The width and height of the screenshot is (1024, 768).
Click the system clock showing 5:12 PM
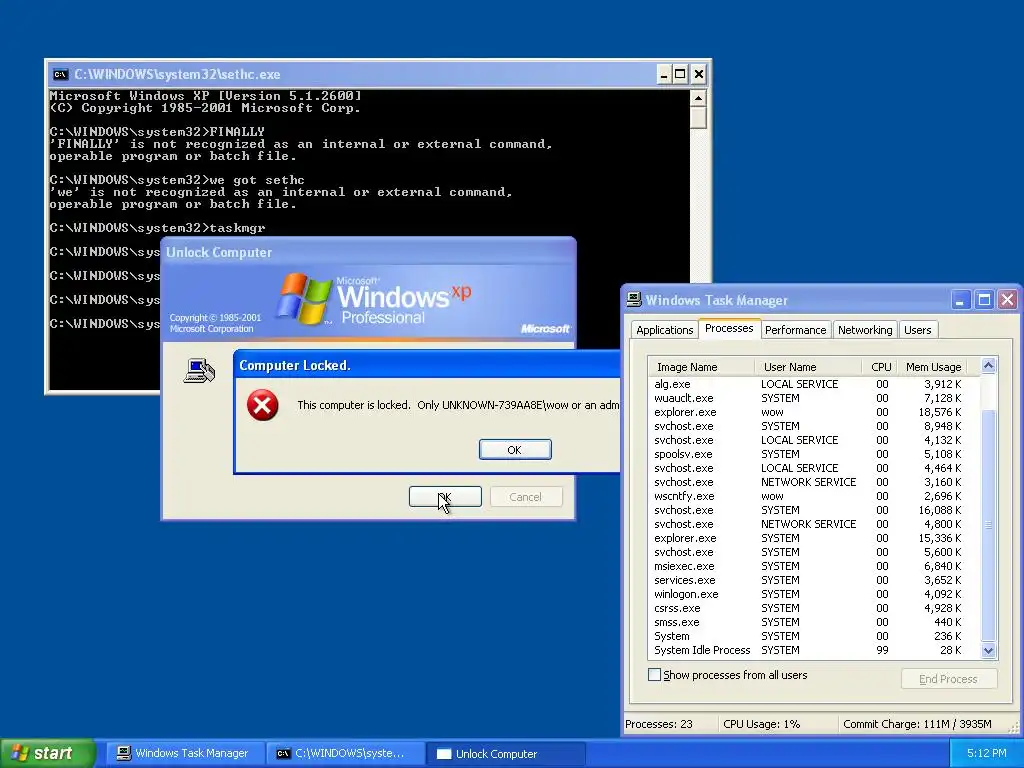(x=986, y=753)
